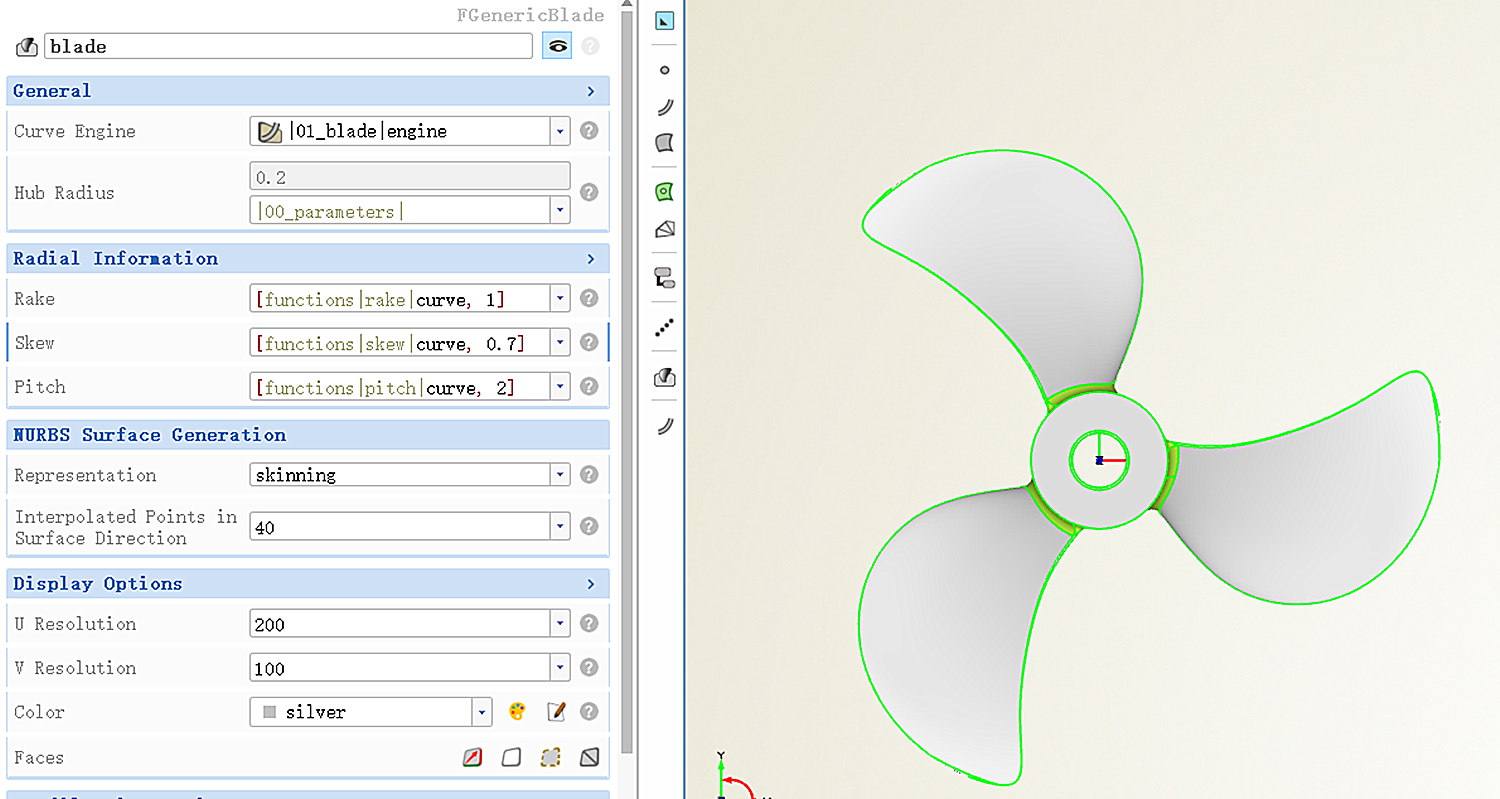Open help for V Resolution

589,668
